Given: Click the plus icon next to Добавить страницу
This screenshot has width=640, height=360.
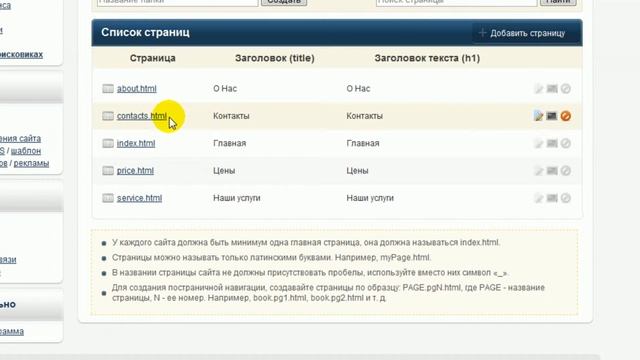Looking at the screenshot, I should click(x=482, y=33).
